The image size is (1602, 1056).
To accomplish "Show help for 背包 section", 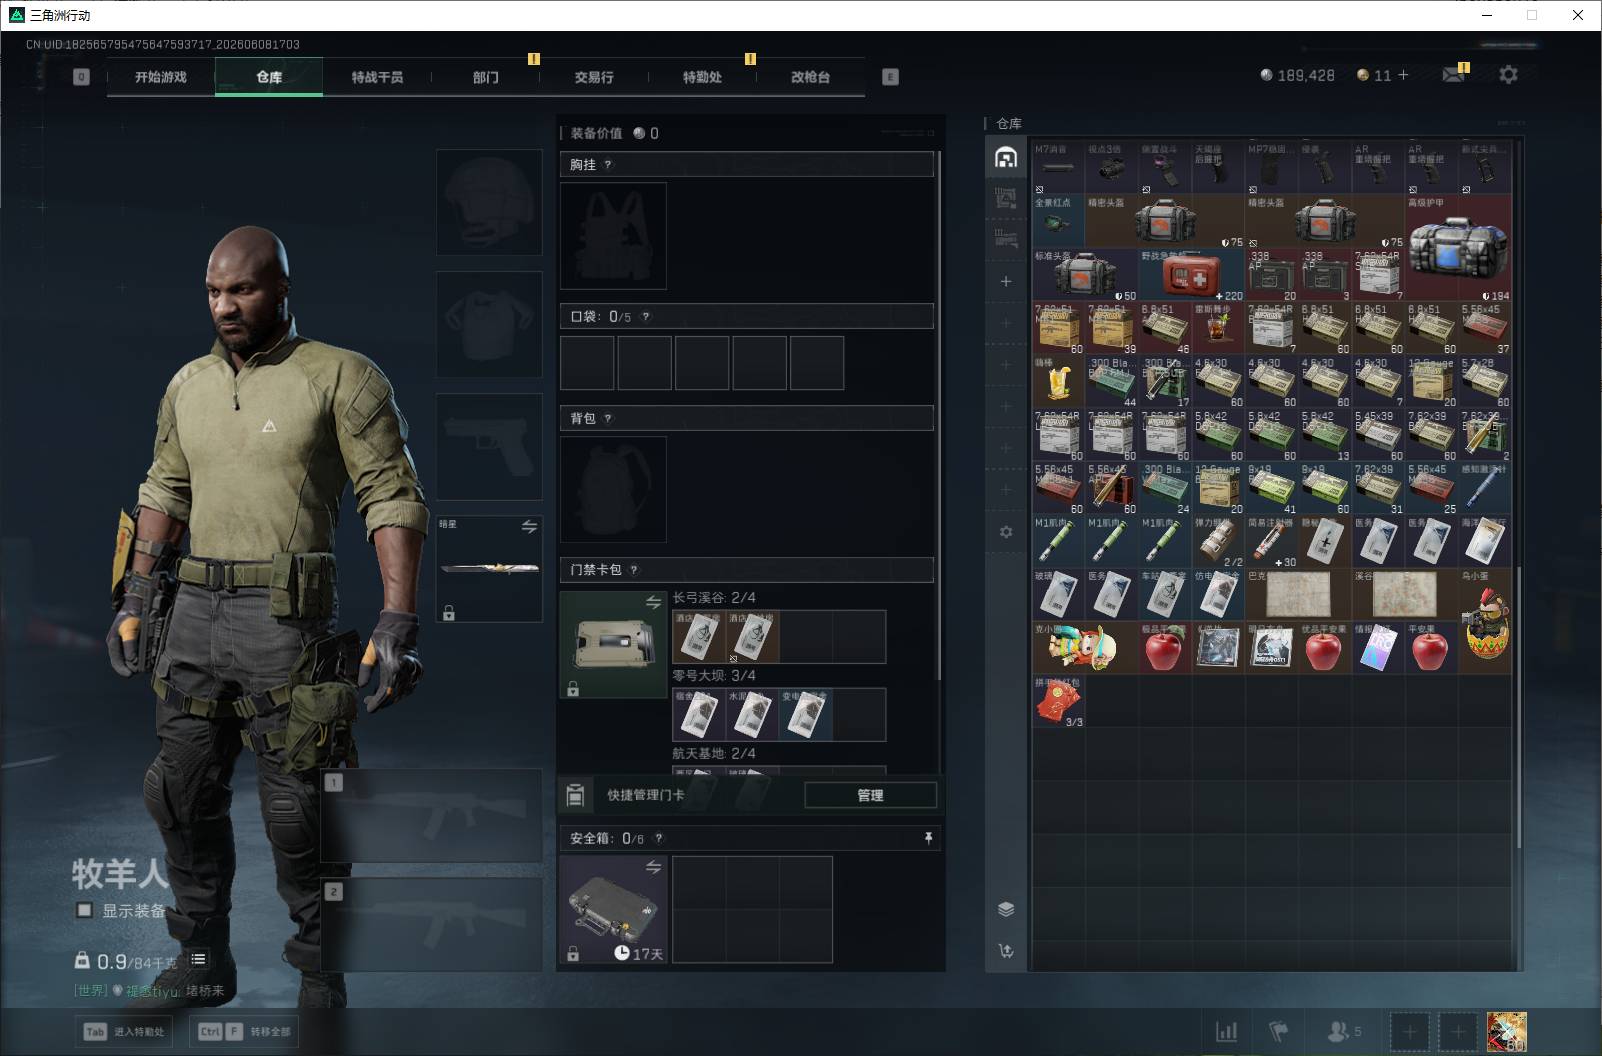I will [608, 419].
